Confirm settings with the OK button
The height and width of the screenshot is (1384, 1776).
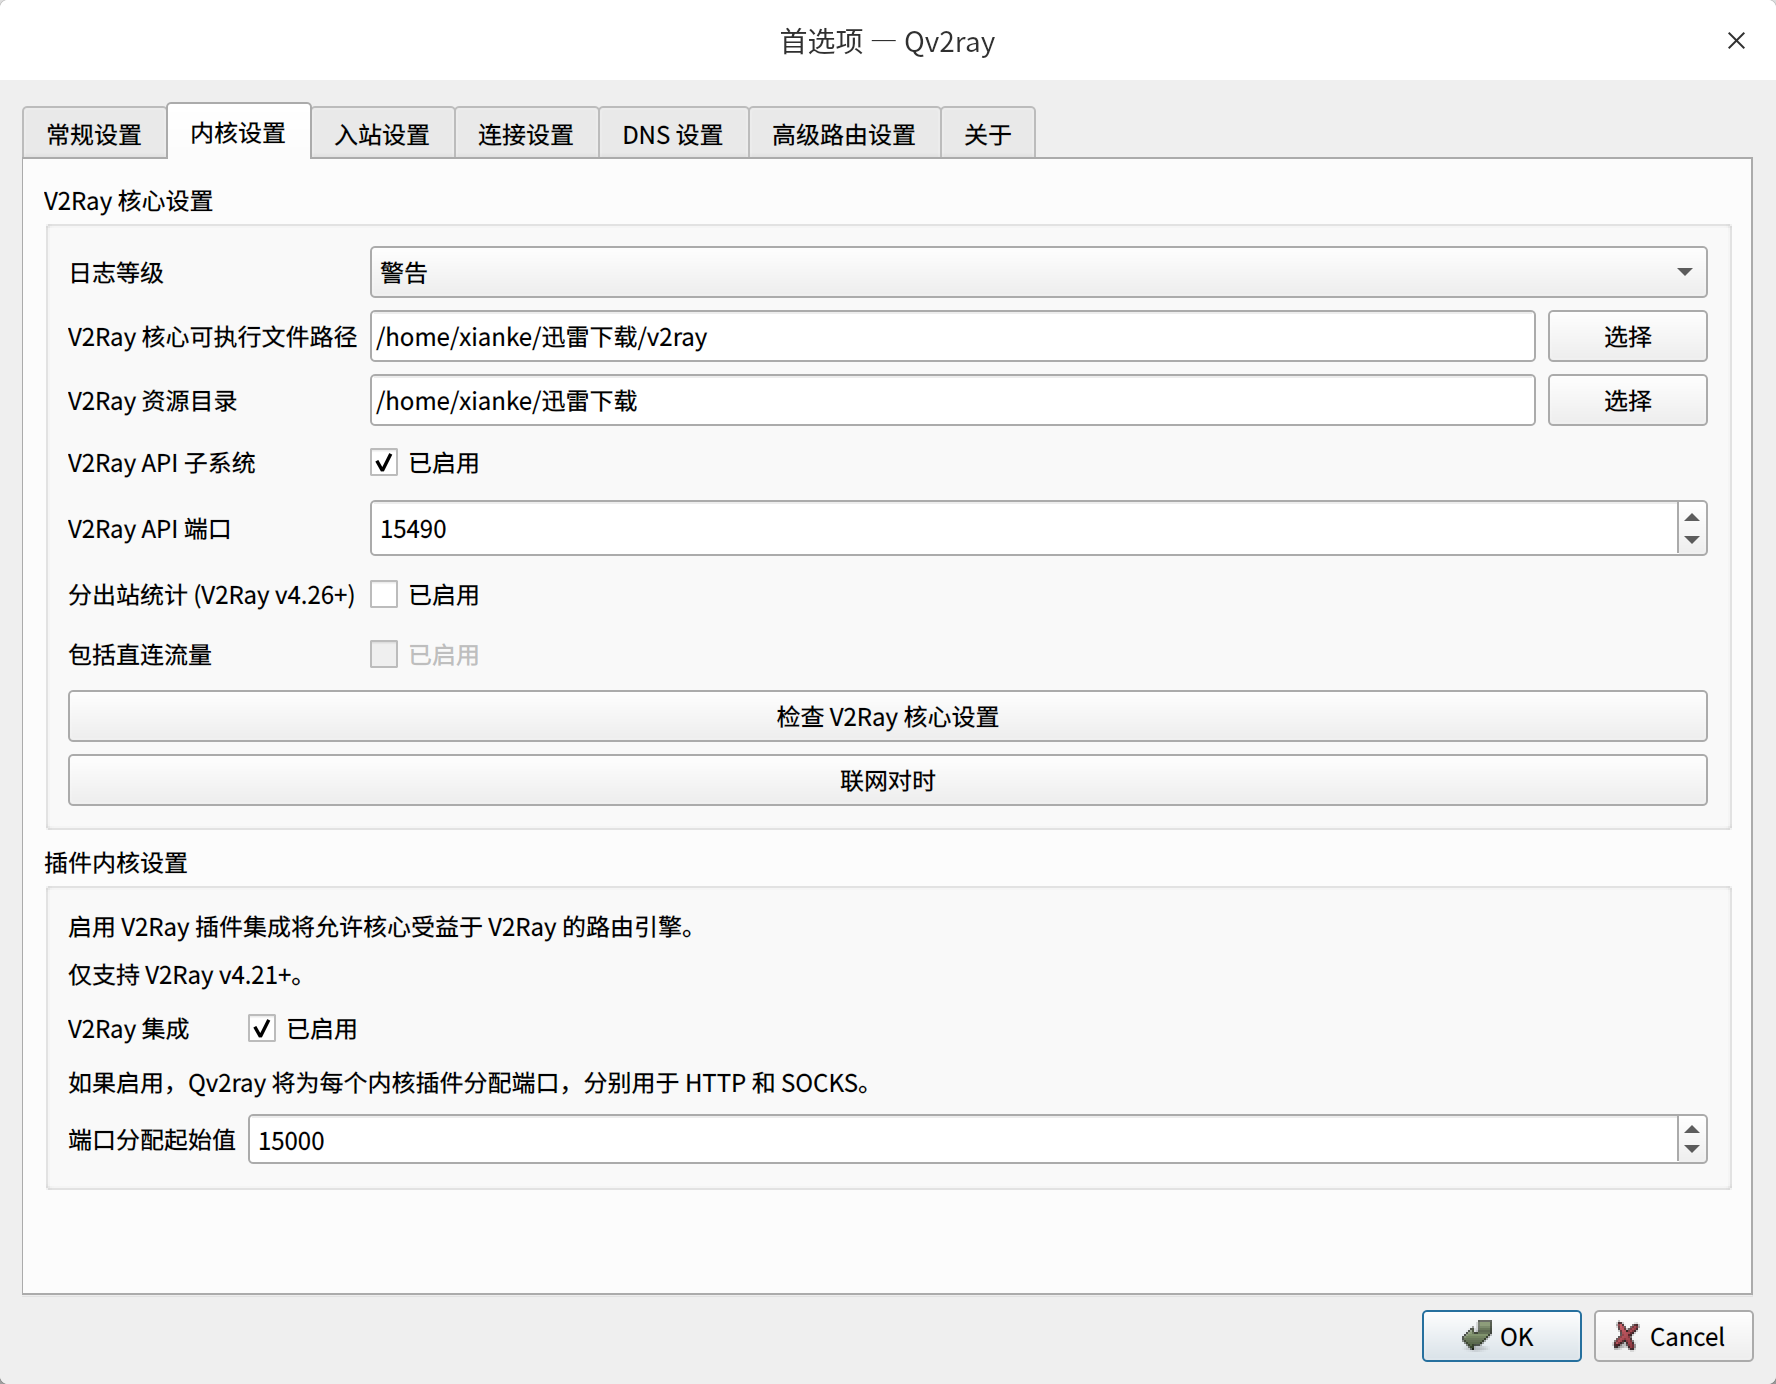(x=1501, y=1337)
